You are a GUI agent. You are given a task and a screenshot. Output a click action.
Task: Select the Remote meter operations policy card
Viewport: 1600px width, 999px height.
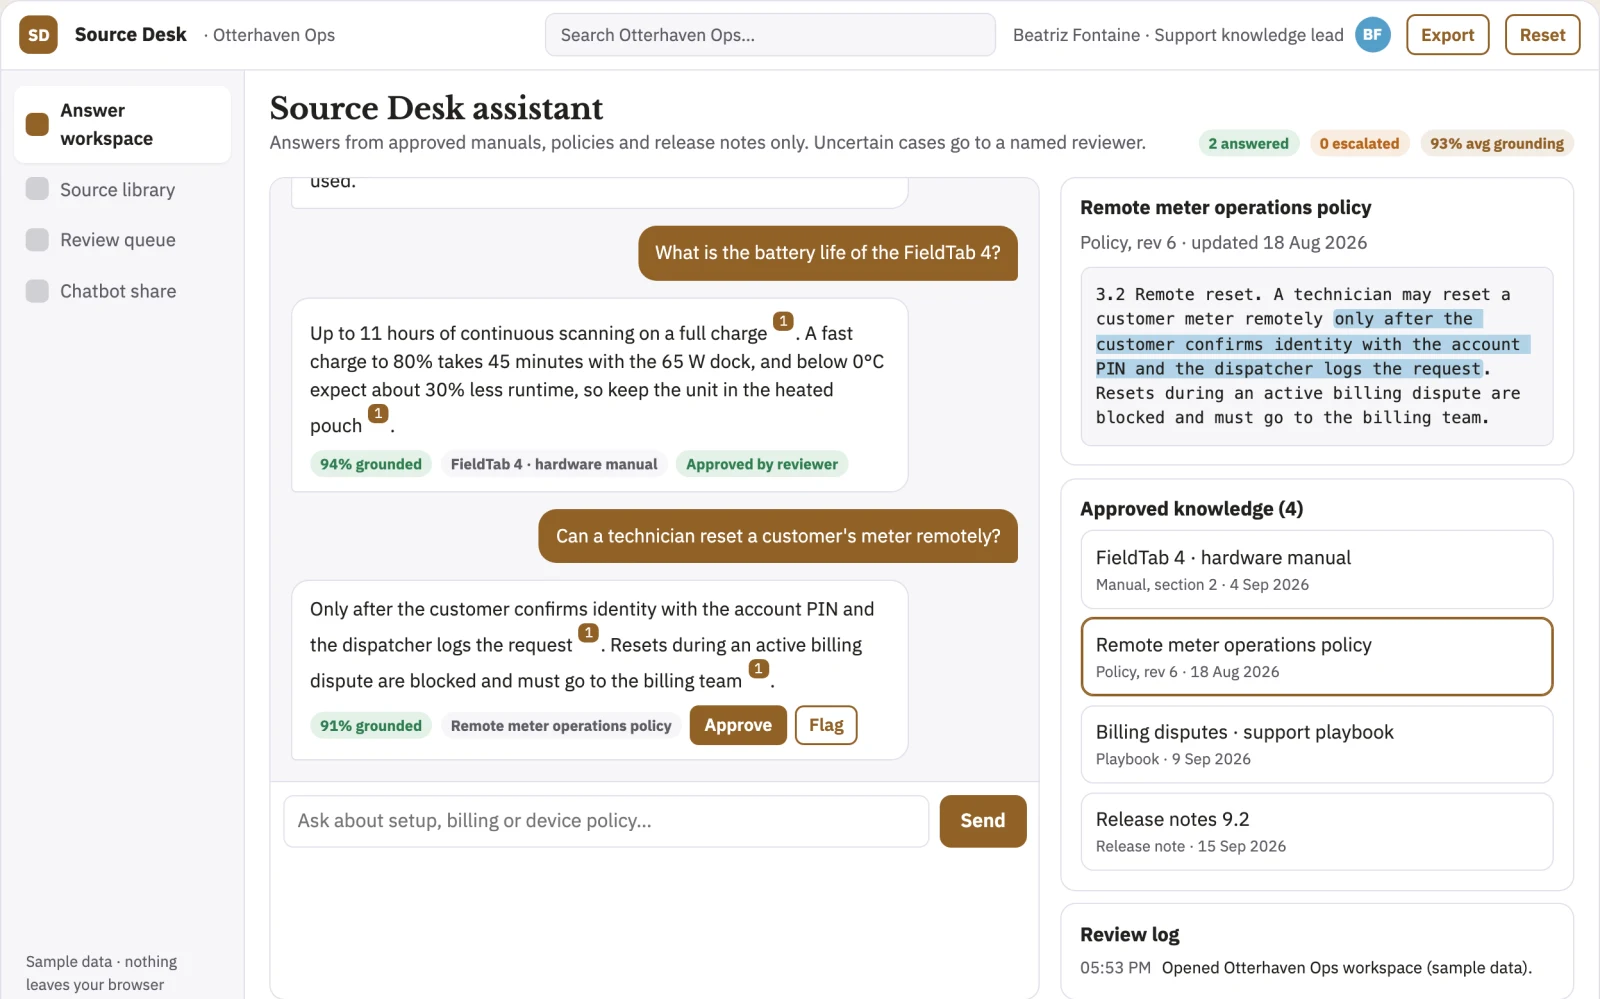click(1317, 657)
